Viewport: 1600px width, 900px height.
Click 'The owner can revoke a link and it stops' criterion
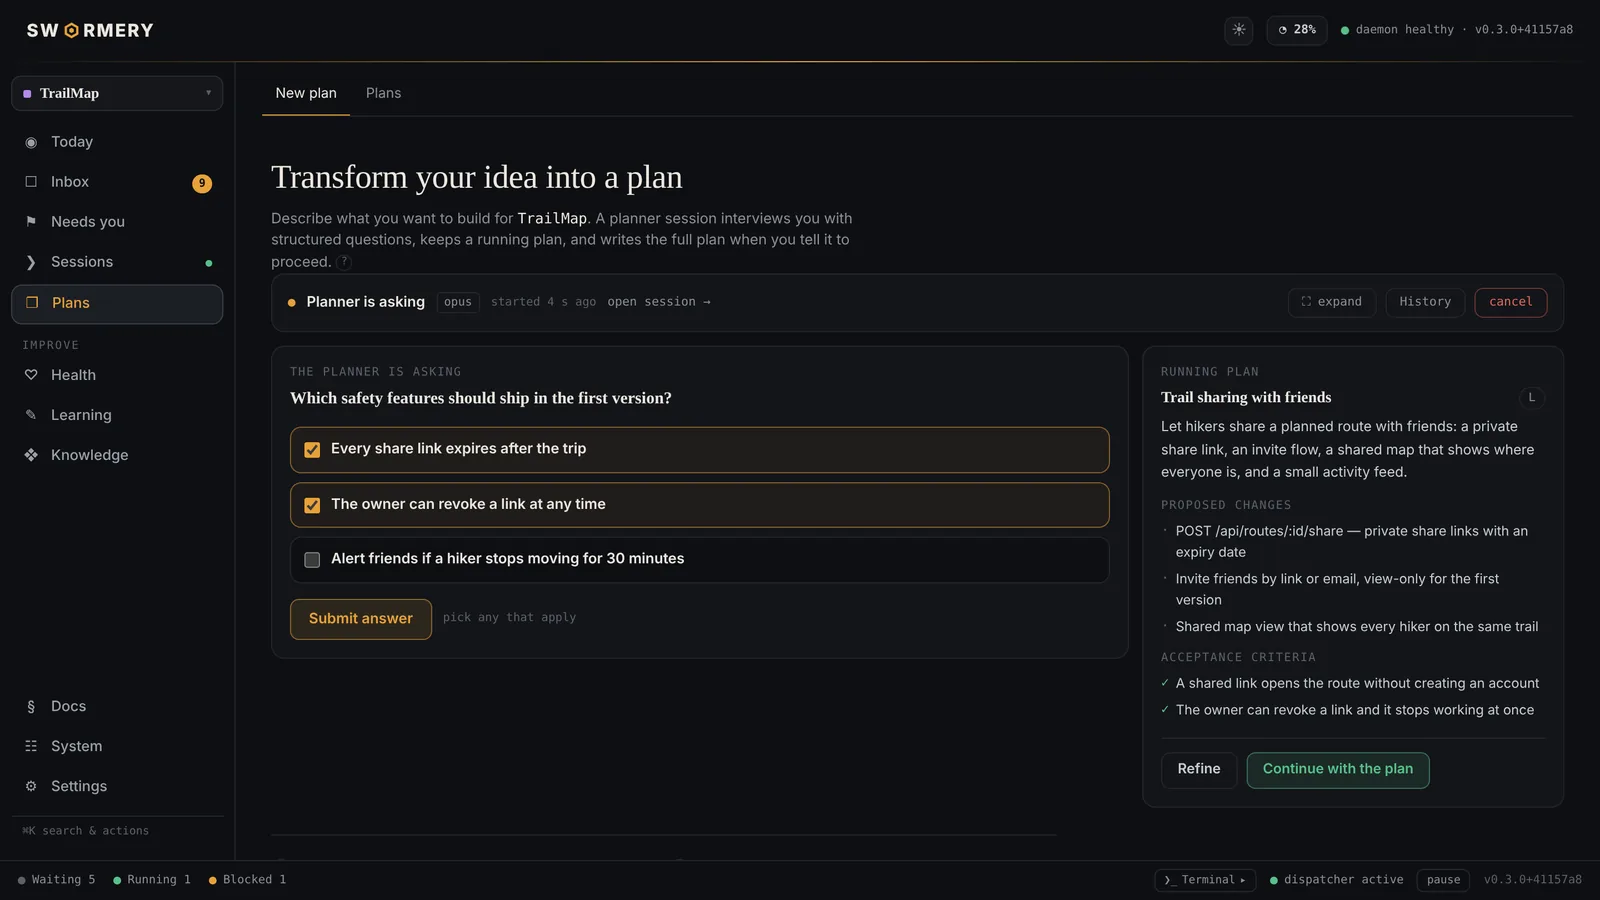(1355, 710)
